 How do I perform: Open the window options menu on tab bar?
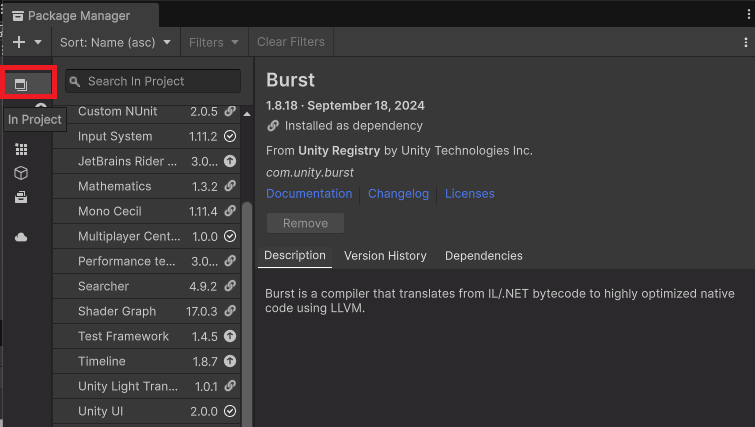point(749,14)
